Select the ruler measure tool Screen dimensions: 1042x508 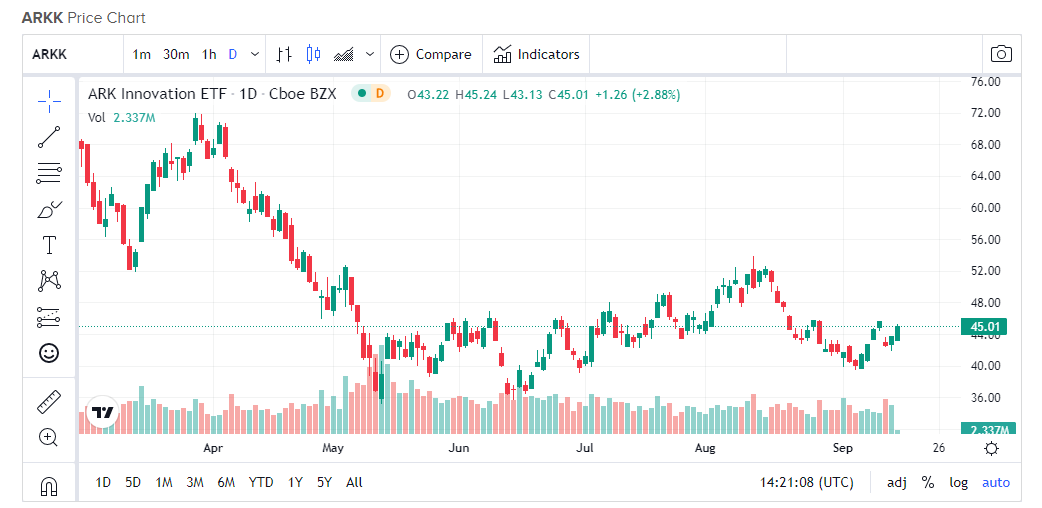[x=49, y=402]
